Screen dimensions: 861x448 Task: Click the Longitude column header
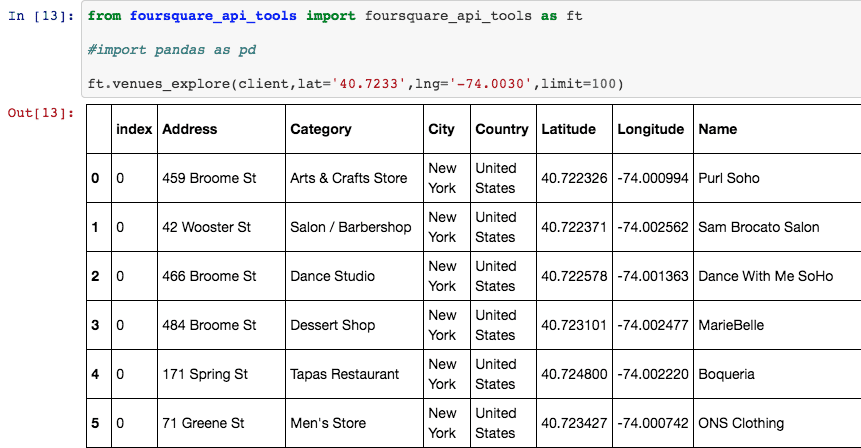tap(651, 129)
